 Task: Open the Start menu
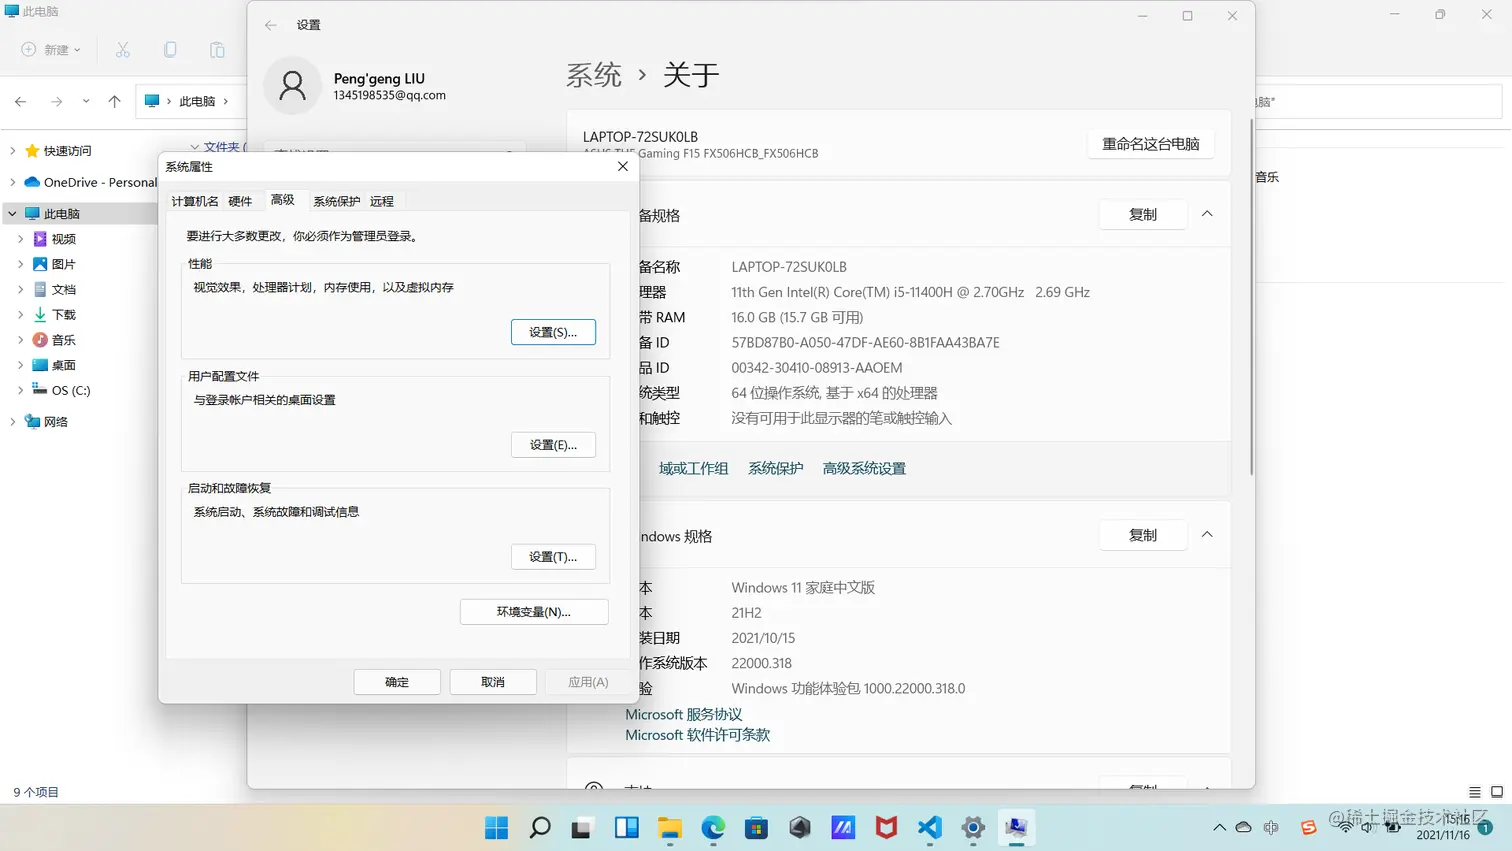pos(495,827)
